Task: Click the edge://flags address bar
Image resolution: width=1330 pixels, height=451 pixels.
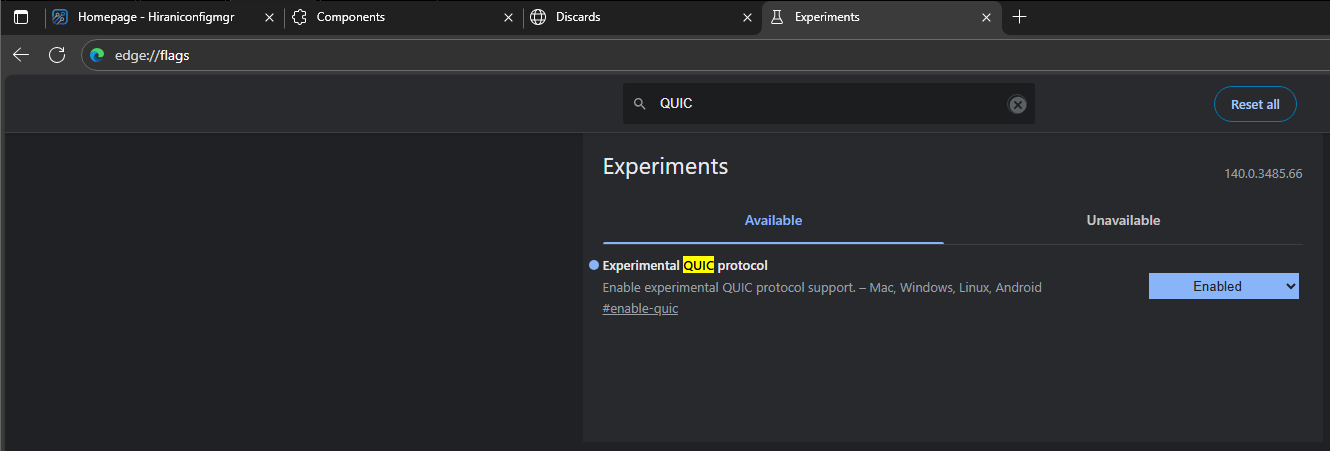Action: click(600, 55)
